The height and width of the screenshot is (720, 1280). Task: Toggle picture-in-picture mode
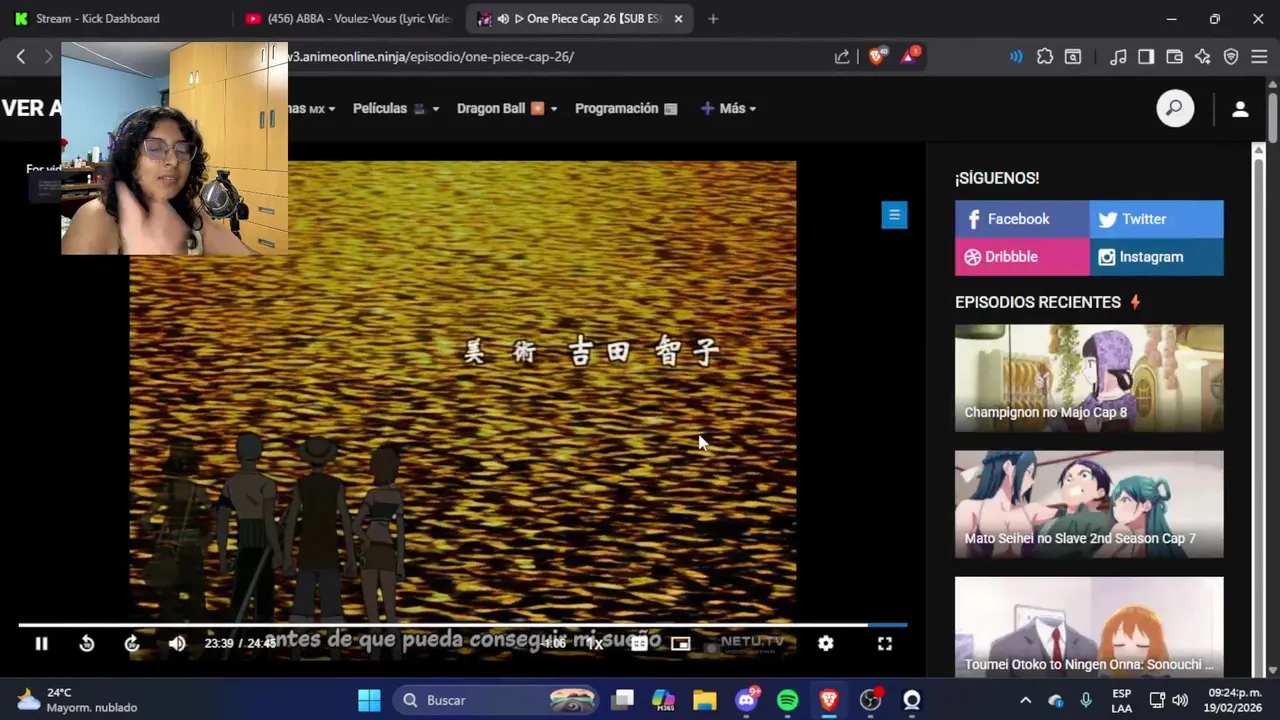pos(680,644)
